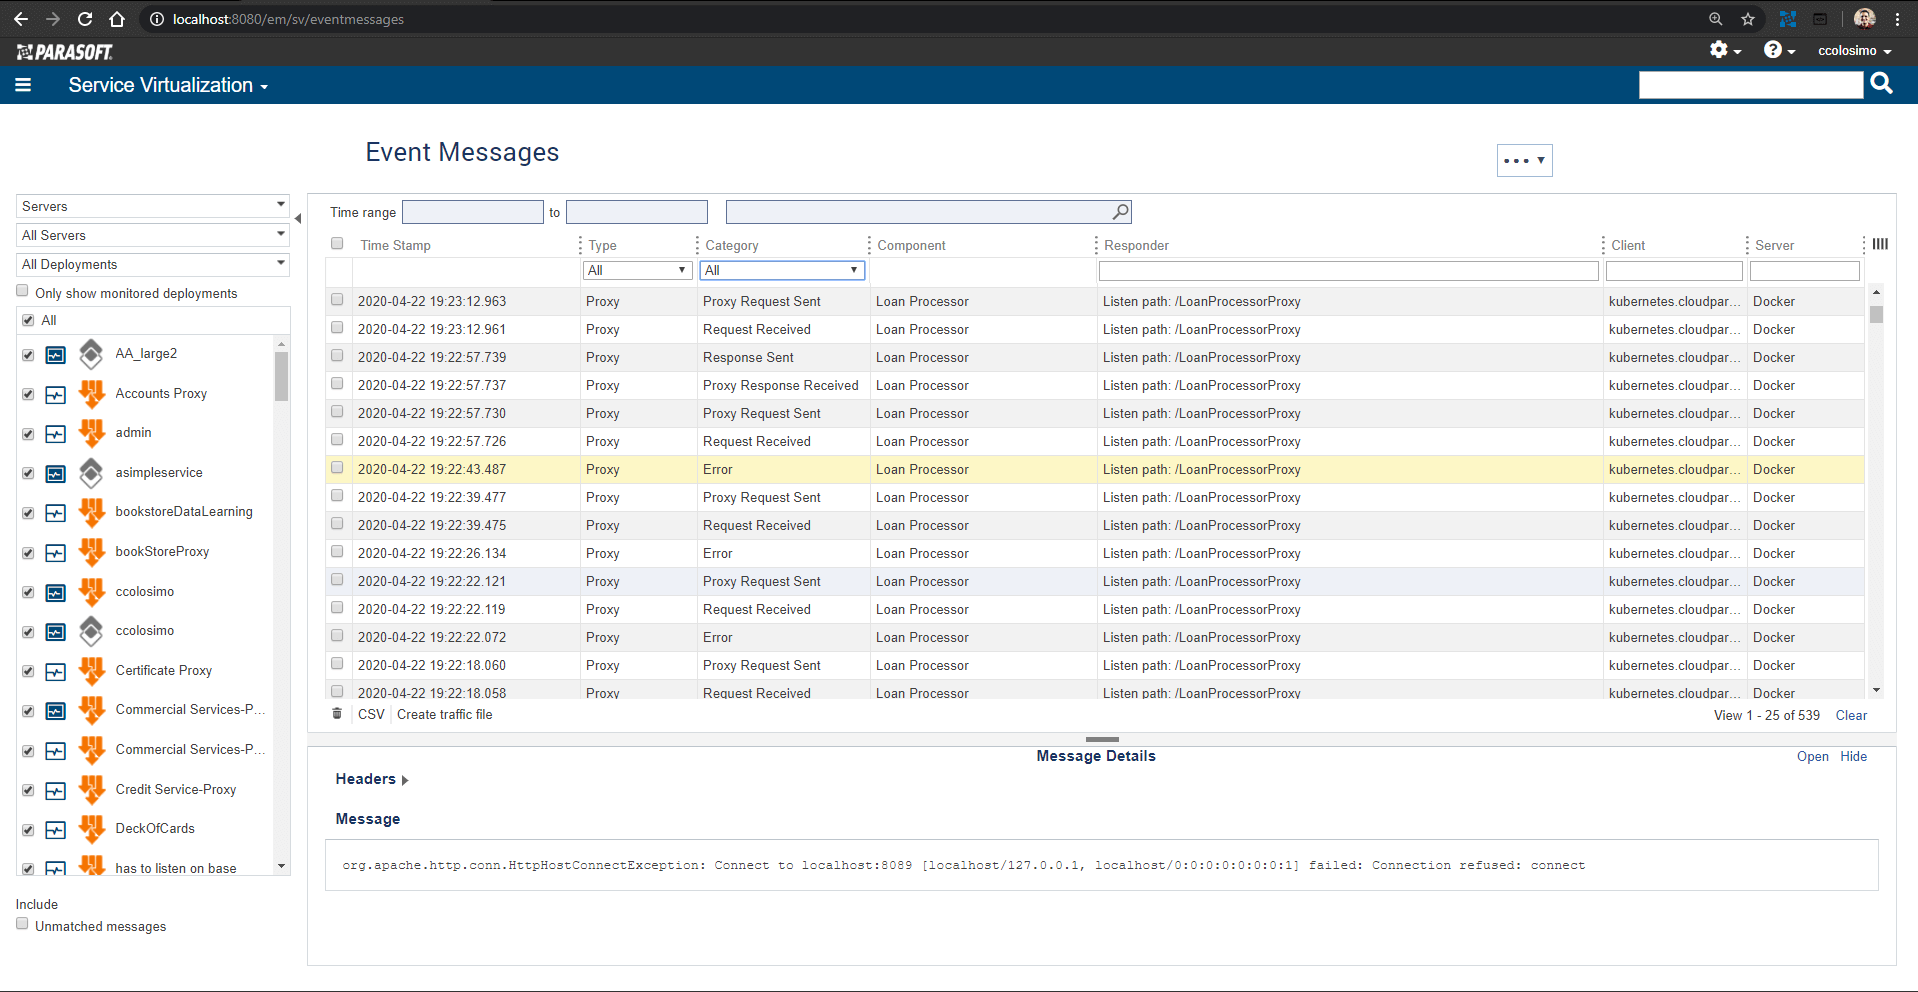
Task: Open the Service Virtualization menu
Action: tap(167, 86)
